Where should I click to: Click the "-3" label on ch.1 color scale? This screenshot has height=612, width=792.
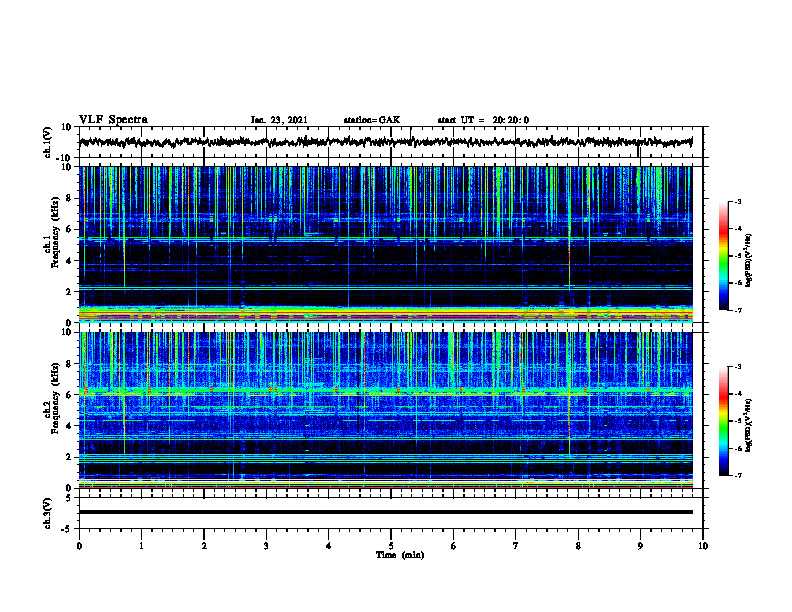click(737, 201)
